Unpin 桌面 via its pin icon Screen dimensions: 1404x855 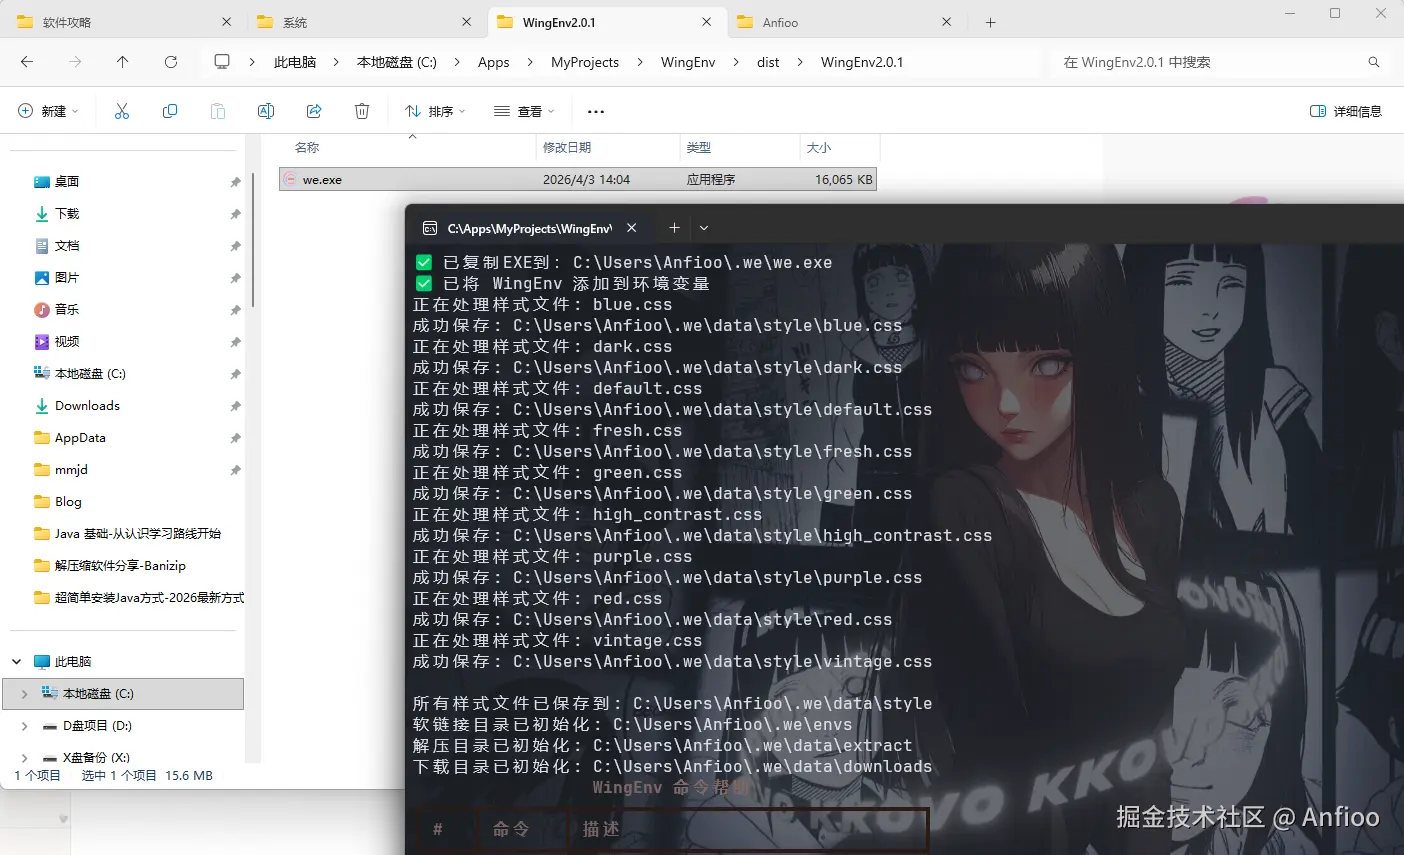tap(235, 182)
